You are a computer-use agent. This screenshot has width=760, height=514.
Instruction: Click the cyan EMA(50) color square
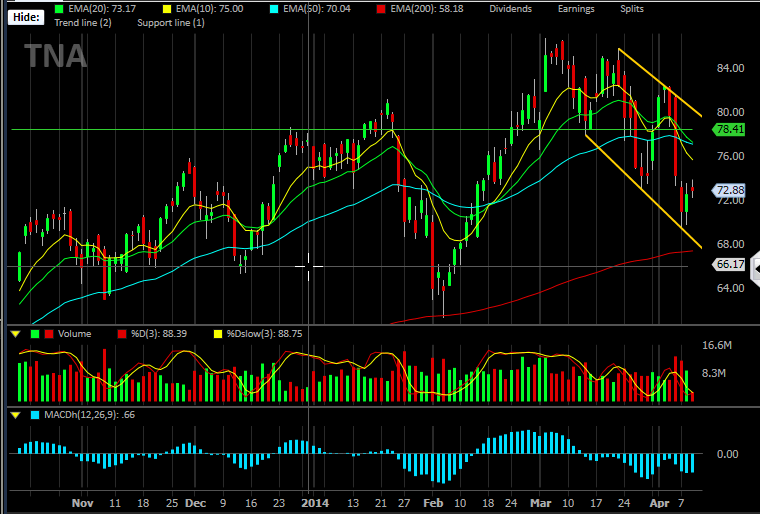tap(274, 9)
